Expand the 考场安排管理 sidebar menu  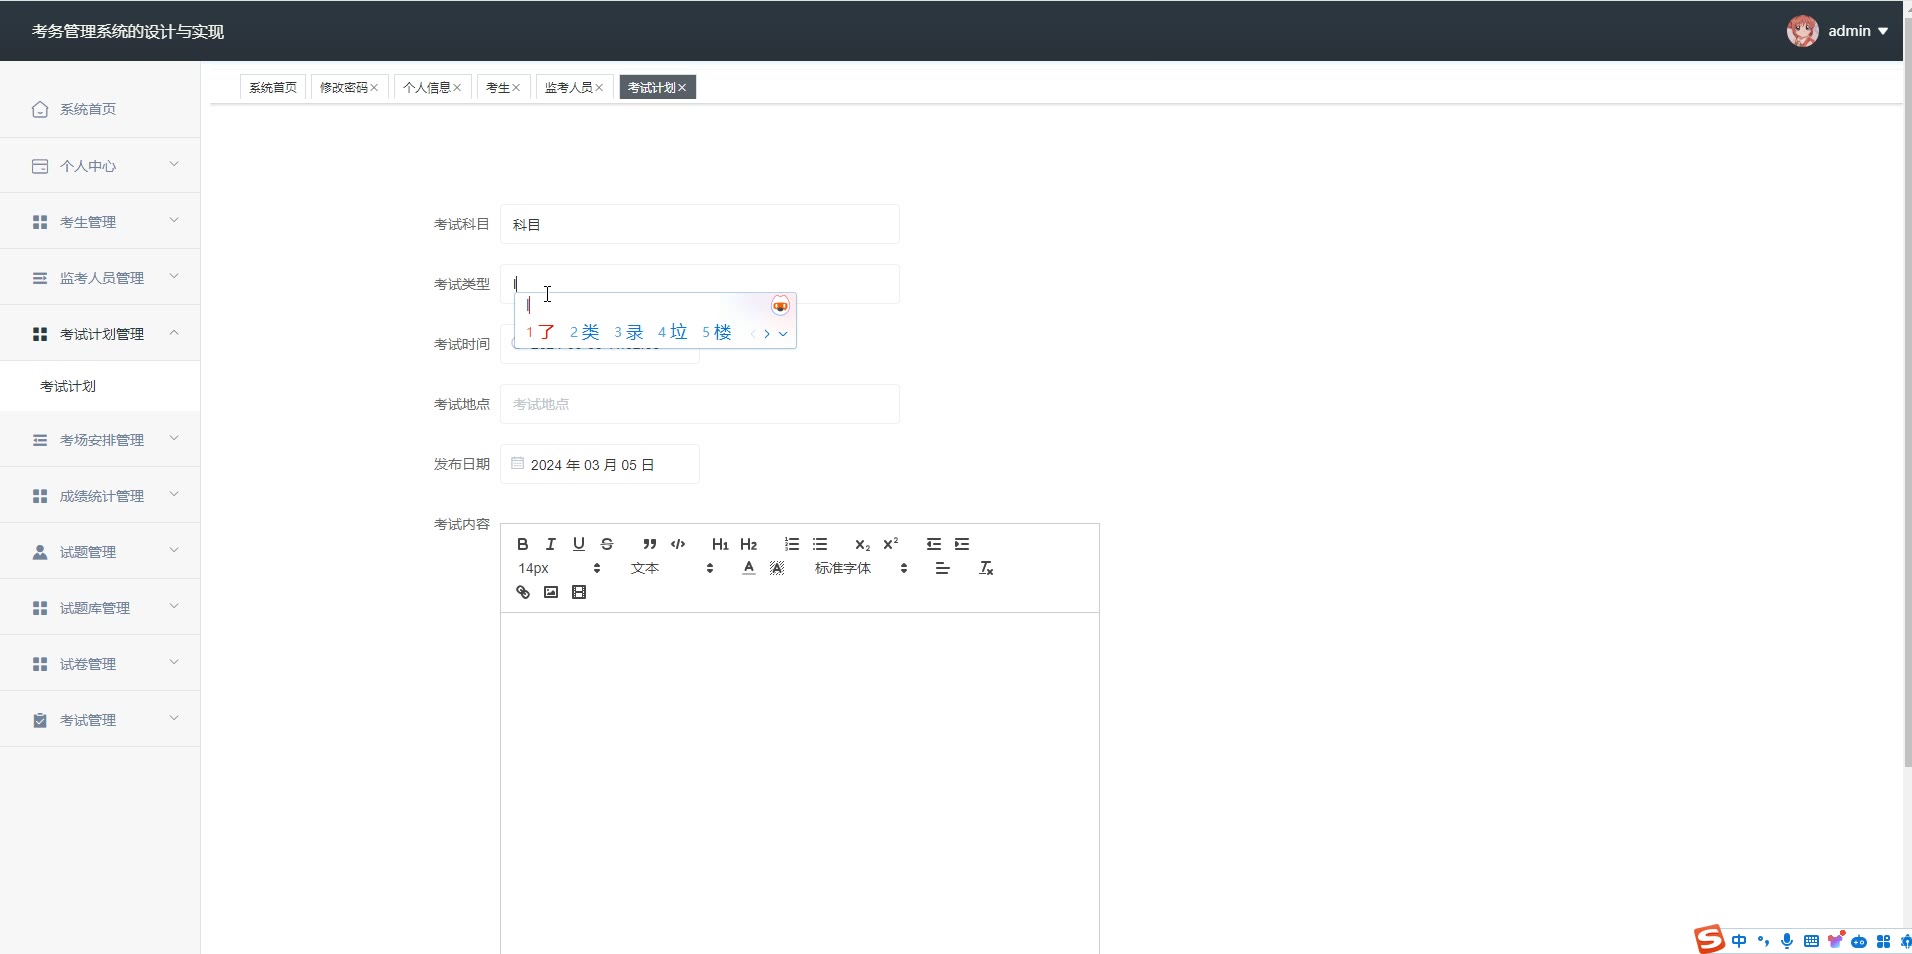point(100,440)
